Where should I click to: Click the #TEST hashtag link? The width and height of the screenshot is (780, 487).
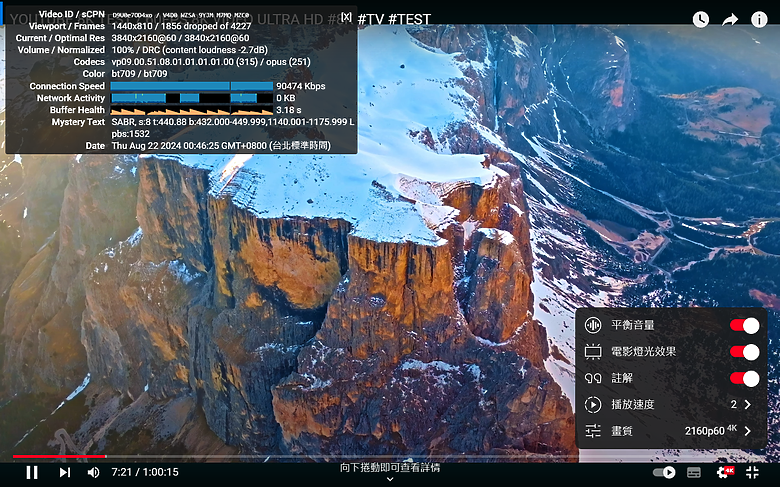pos(409,19)
